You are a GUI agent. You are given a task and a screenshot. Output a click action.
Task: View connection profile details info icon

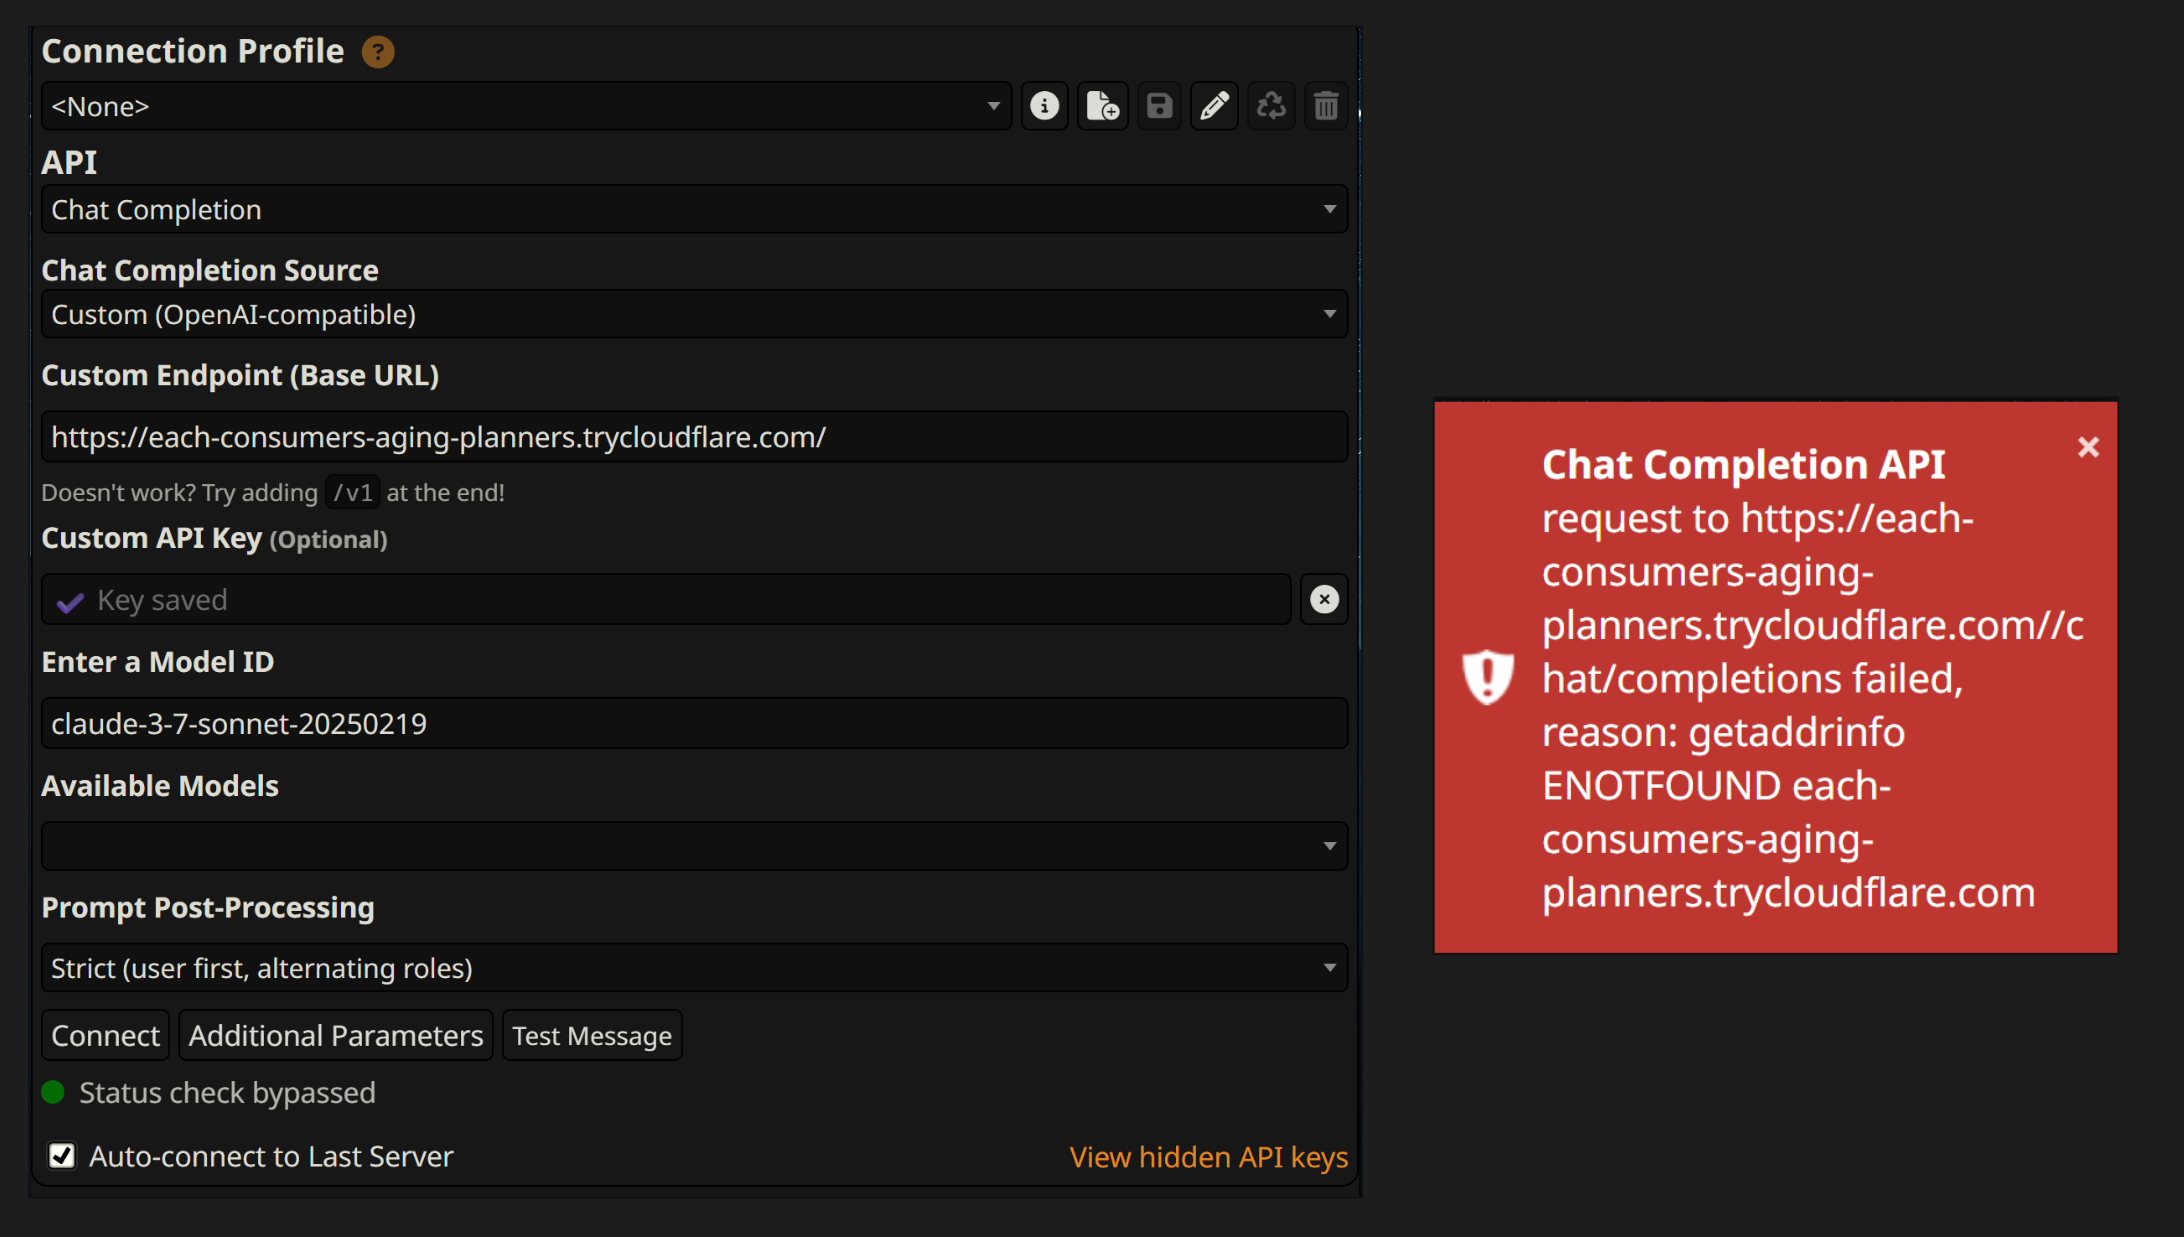coord(1044,106)
